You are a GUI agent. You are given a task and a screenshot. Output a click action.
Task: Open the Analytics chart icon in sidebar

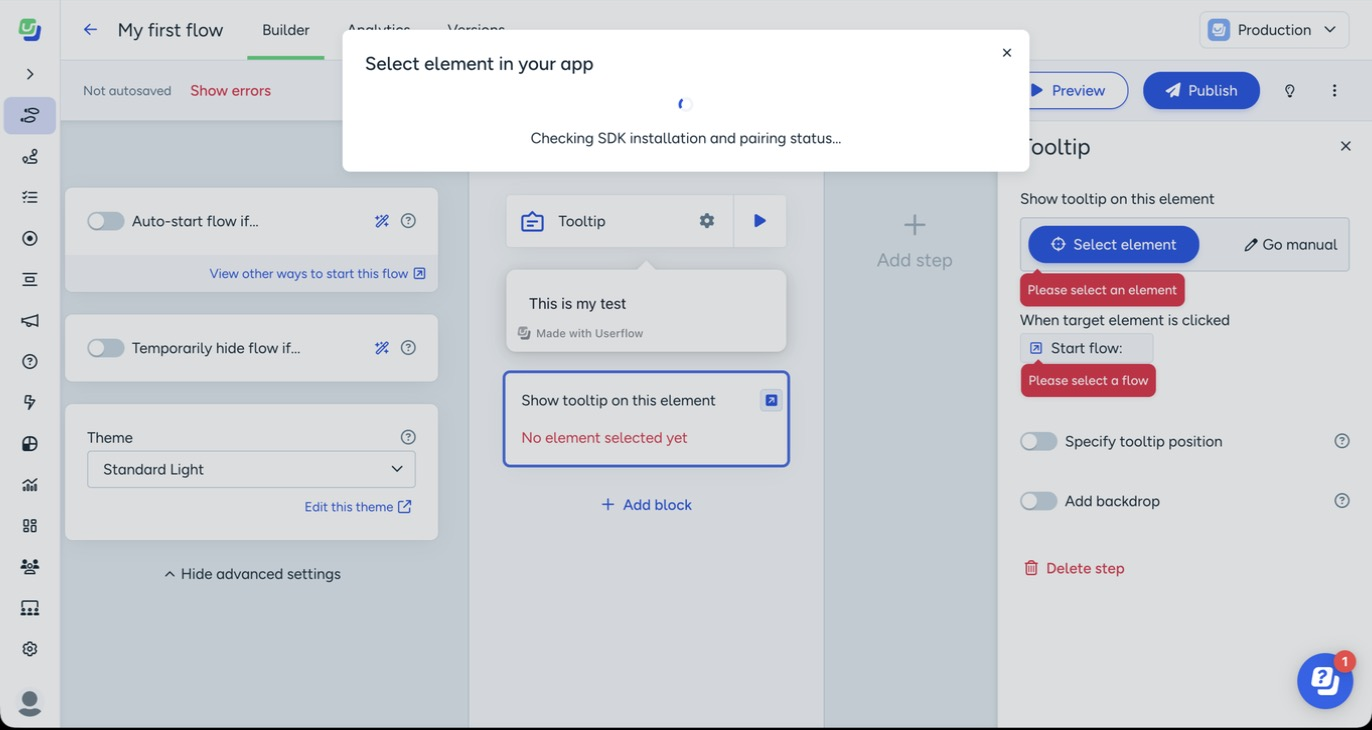tap(30, 485)
